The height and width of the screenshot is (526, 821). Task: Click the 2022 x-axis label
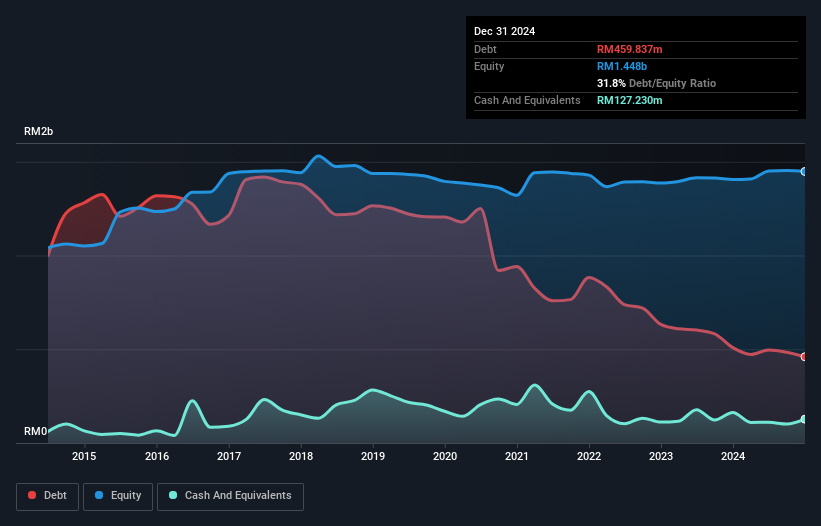coord(589,456)
